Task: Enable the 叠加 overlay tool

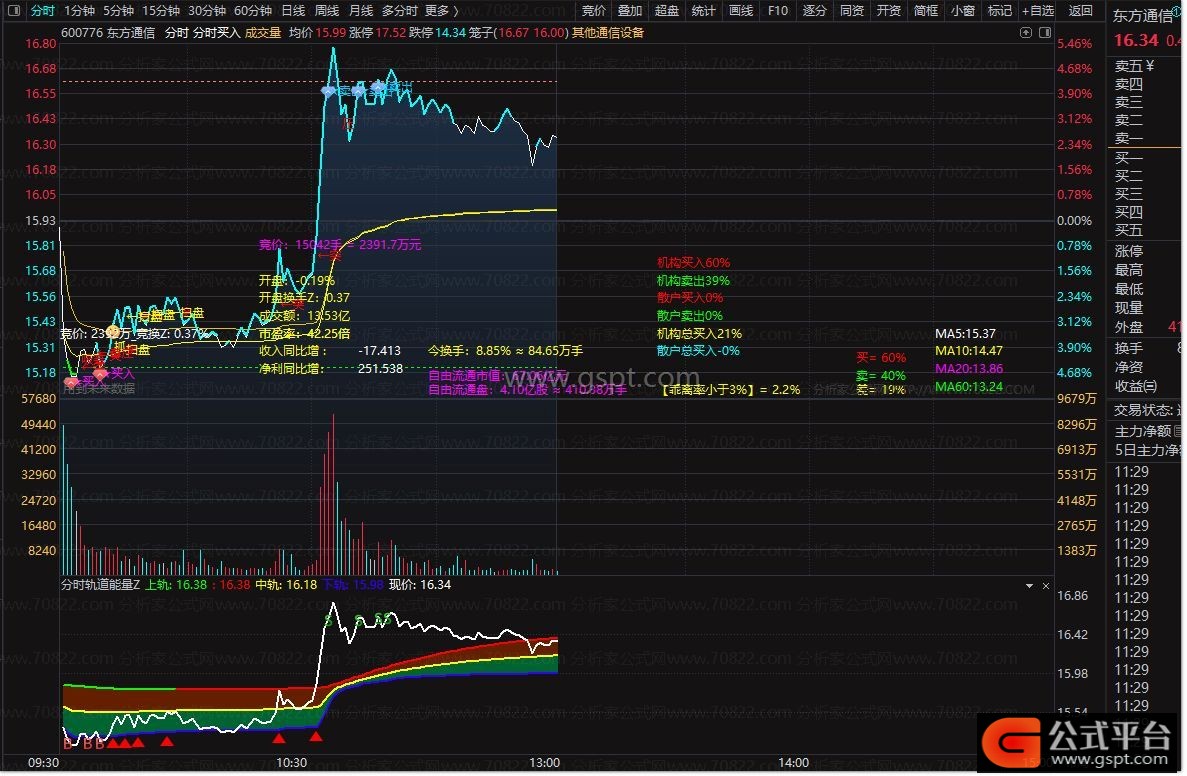Action: (630, 11)
